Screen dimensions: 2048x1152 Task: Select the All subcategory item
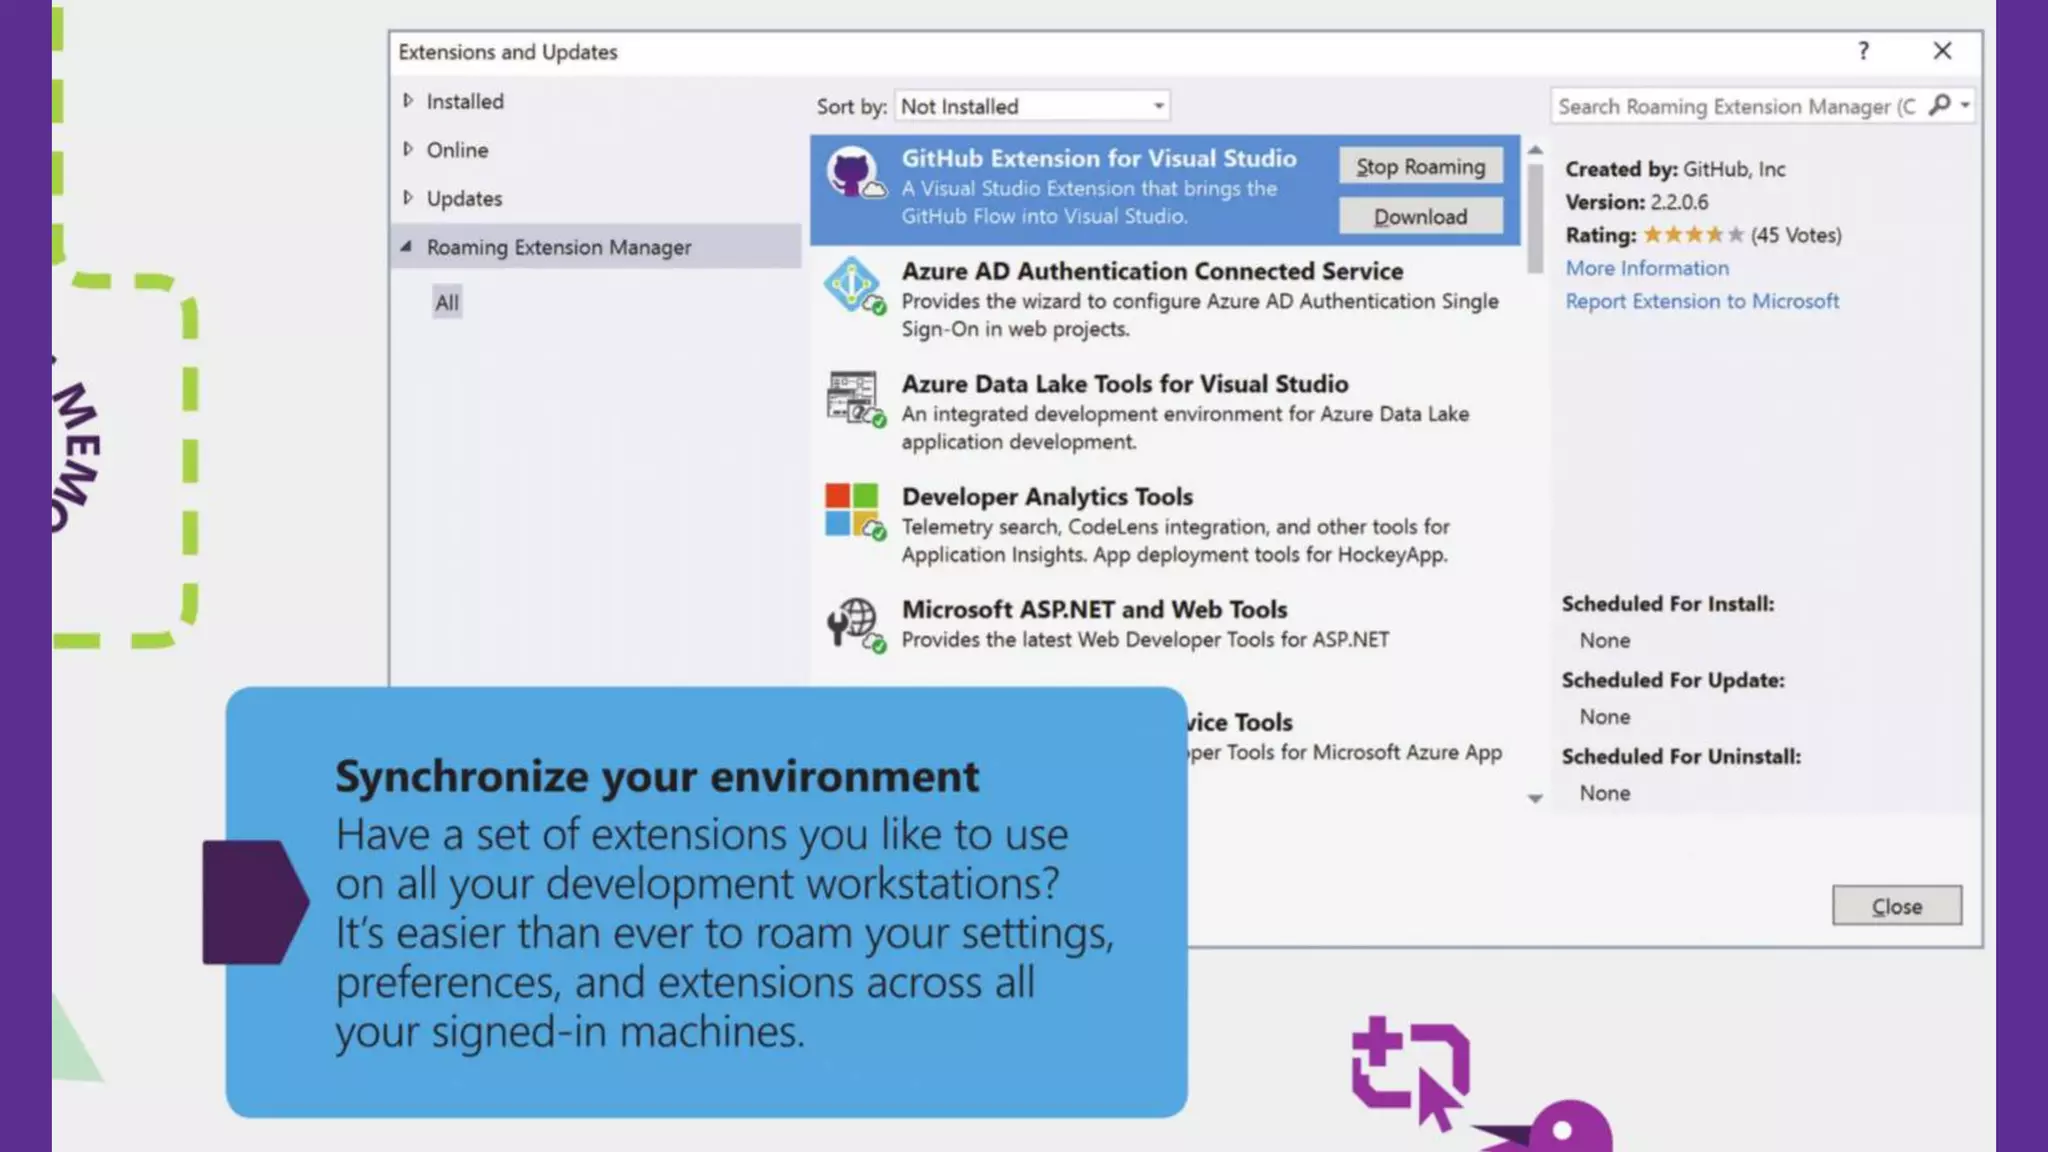pos(447,302)
